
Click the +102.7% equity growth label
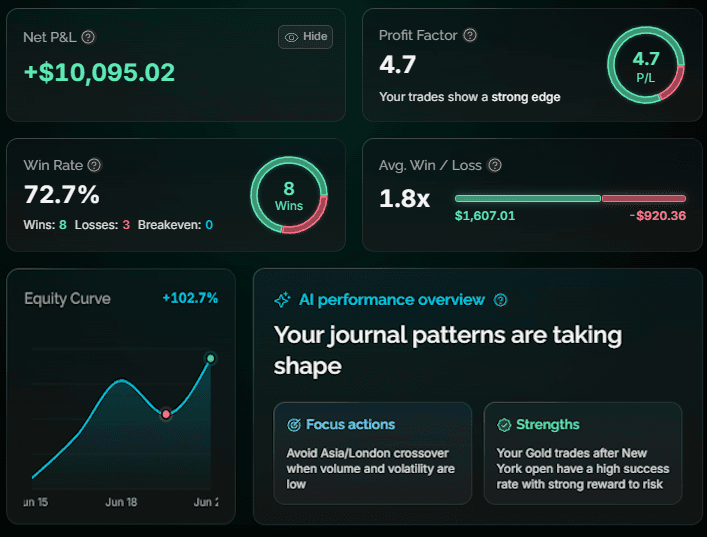[190, 298]
